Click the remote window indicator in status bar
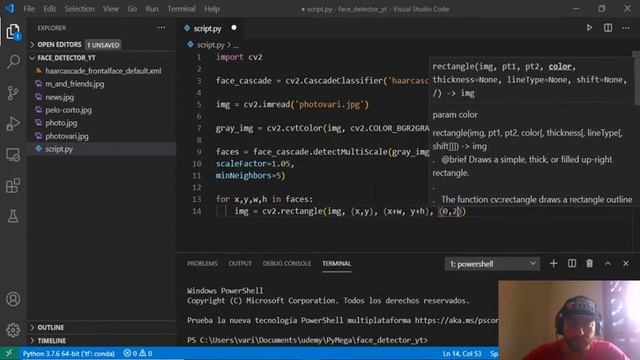 (9, 353)
